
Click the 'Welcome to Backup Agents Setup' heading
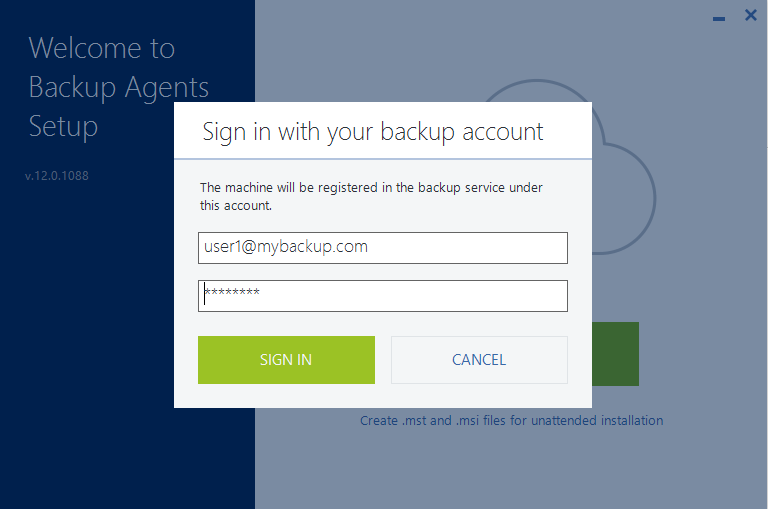[x=119, y=87]
